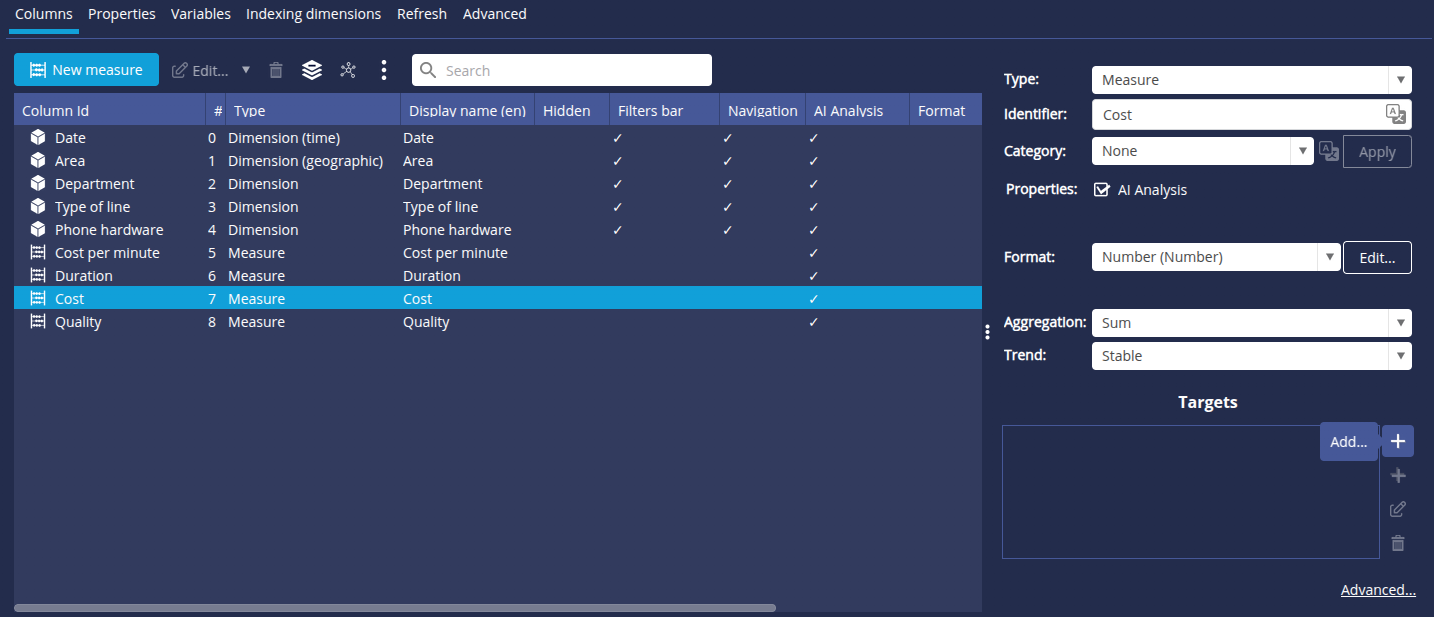
Task: Click the delete trash icon in toolbar
Action: pyautogui.click(x=276, y=70)
